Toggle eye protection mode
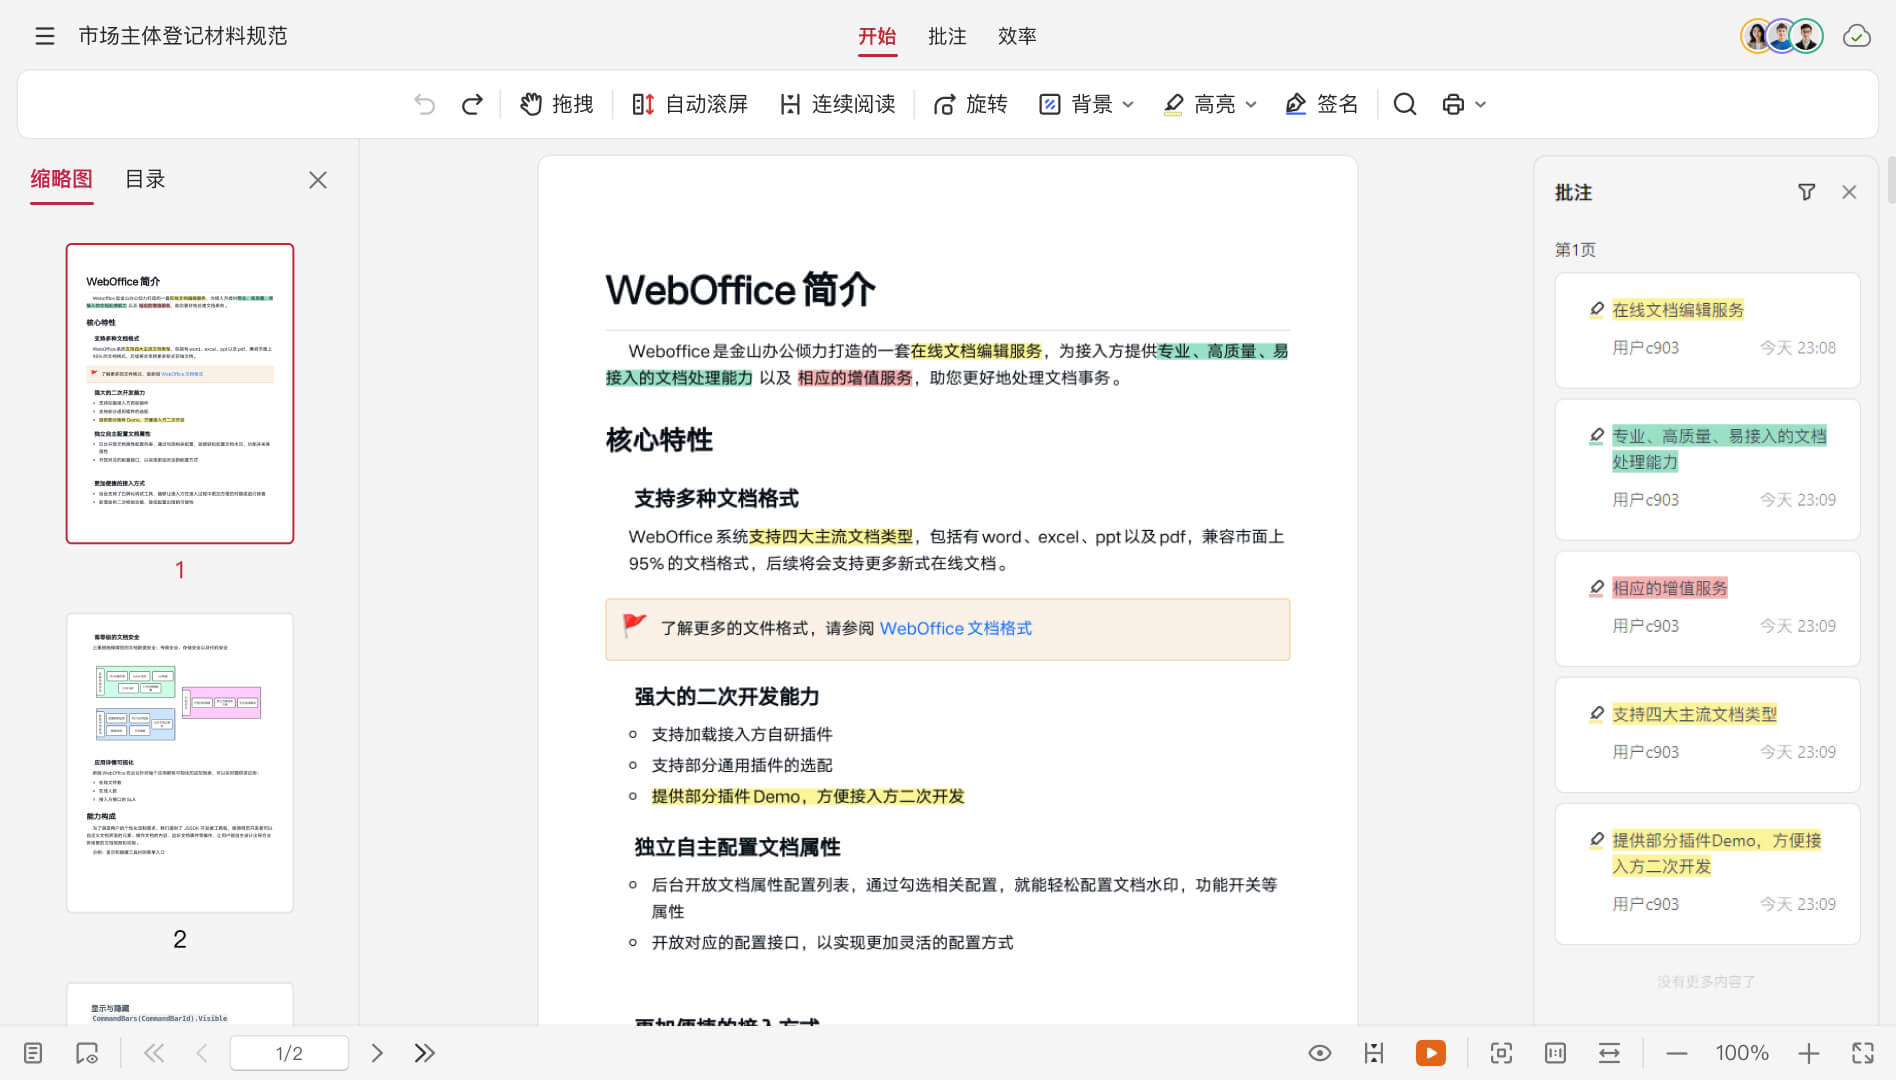Viewport: 1896px width, 1080px height. [x=1320, y=1053]
